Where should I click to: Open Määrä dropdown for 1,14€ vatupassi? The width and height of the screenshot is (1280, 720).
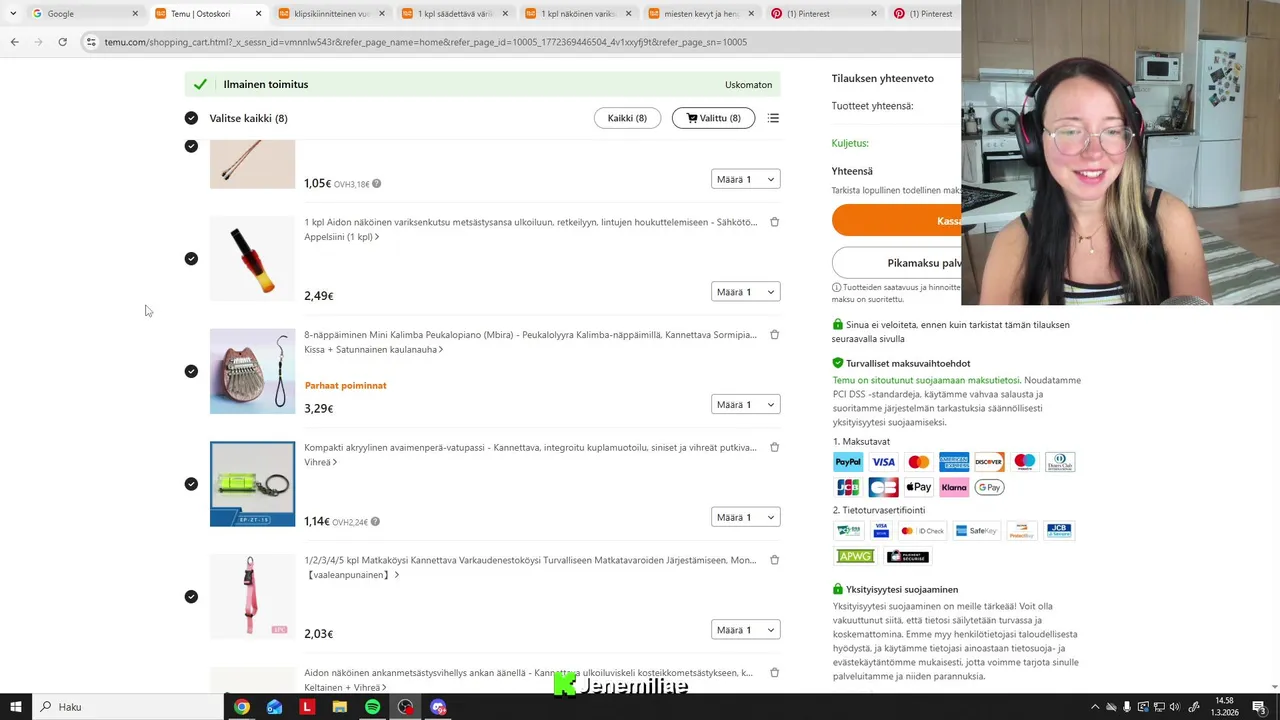(x=745, y=517)
